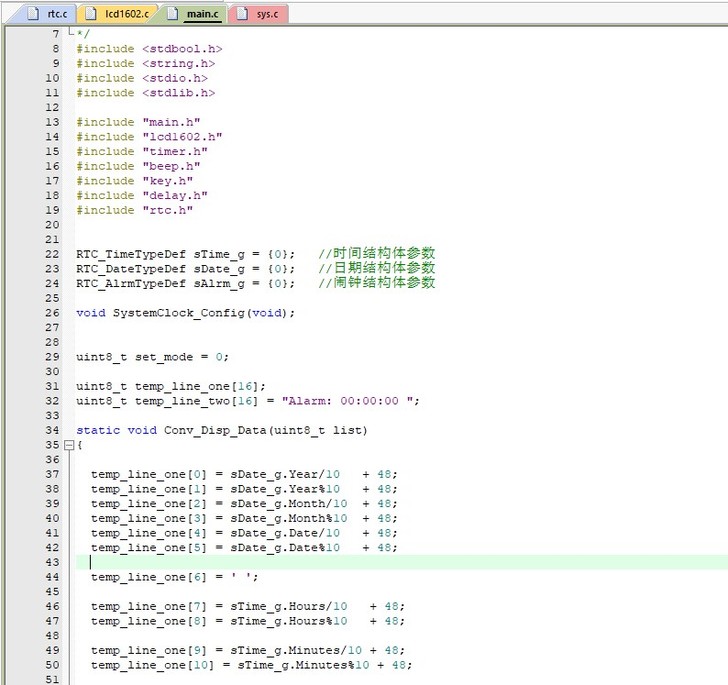Switch to the rtc.c tab
The image size is (728, 685).
46,14
